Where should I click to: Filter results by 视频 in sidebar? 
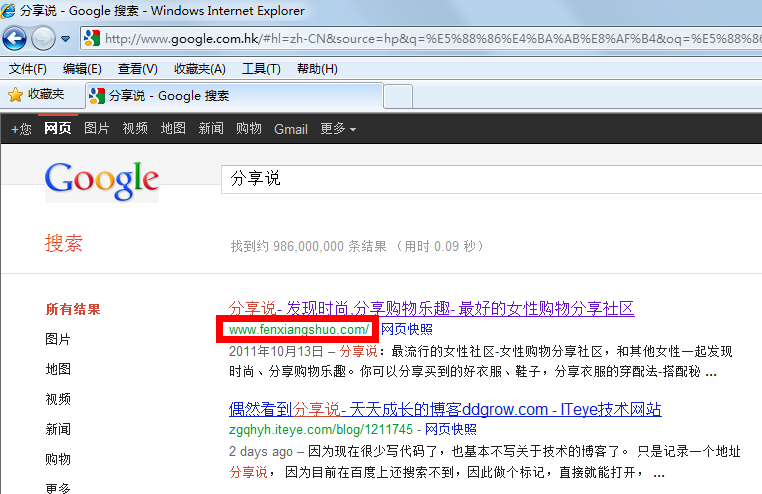[x=58, y=399]
